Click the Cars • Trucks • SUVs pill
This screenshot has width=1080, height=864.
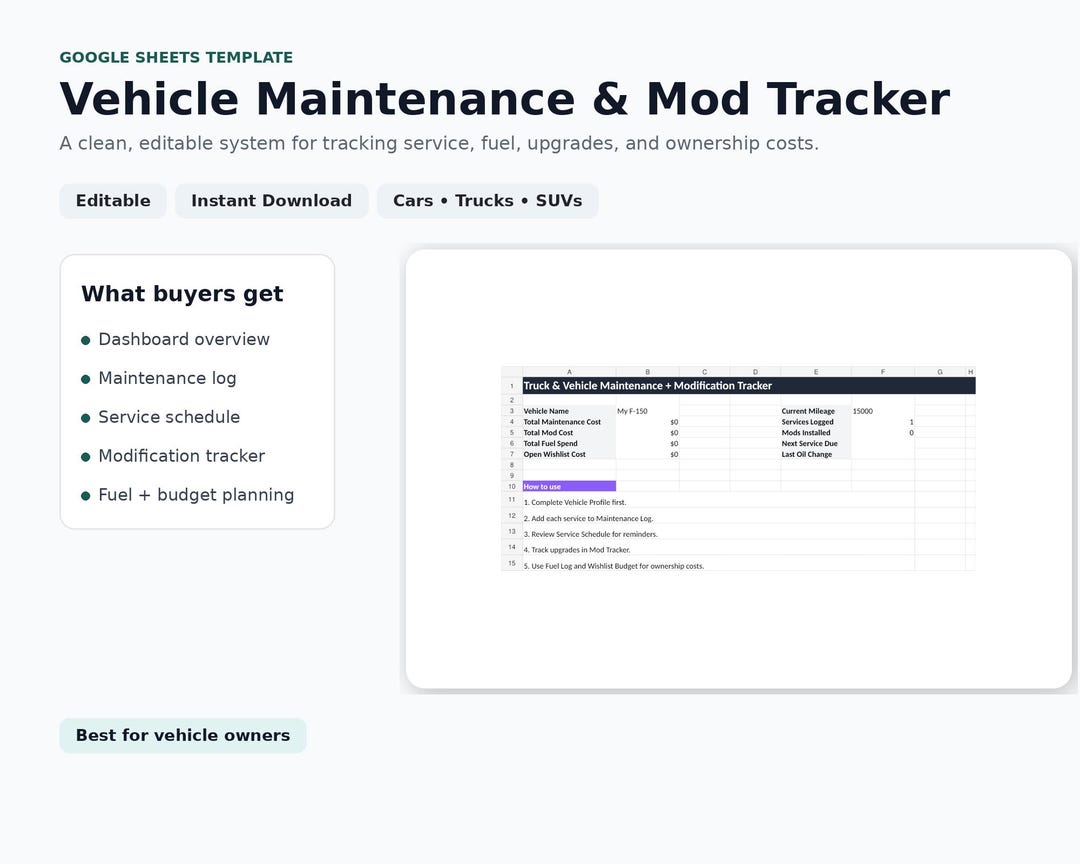pos(488,200)
